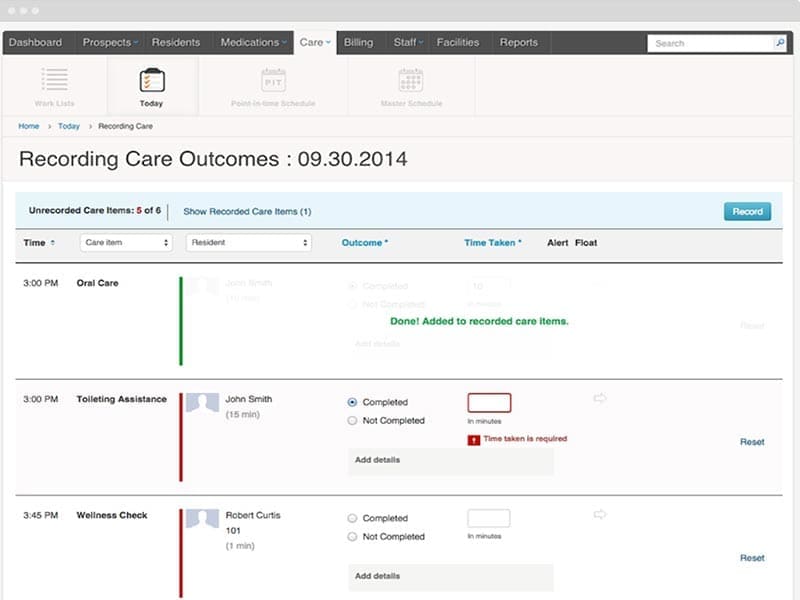Click the Wellness Check item name
800x600 pixels.
[x=112, y=515]
